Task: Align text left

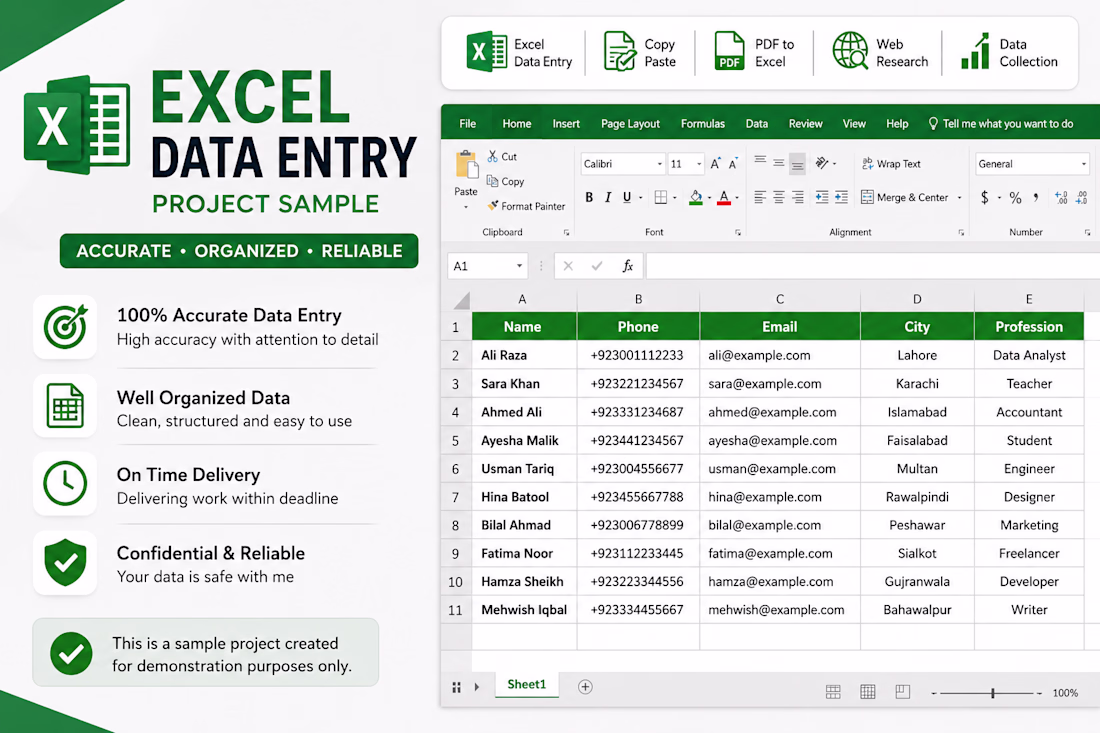Action: tap(760, 197)
